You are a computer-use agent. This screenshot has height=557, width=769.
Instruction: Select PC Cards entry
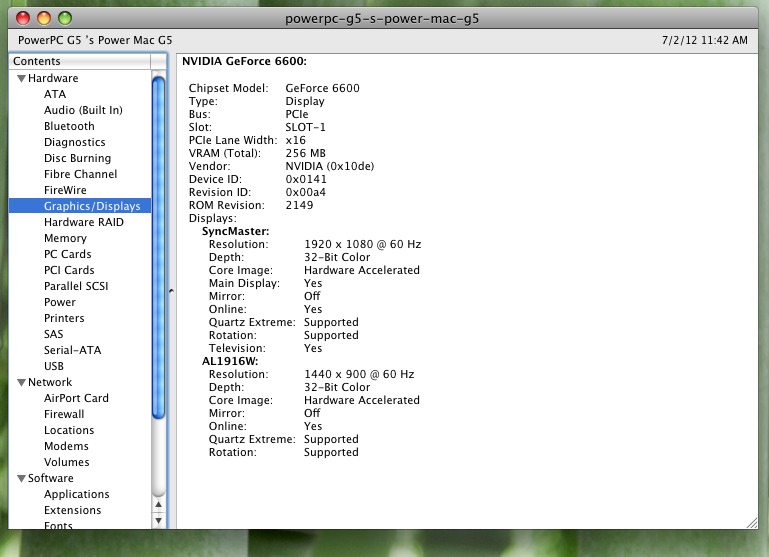click(x=68, y=254)
